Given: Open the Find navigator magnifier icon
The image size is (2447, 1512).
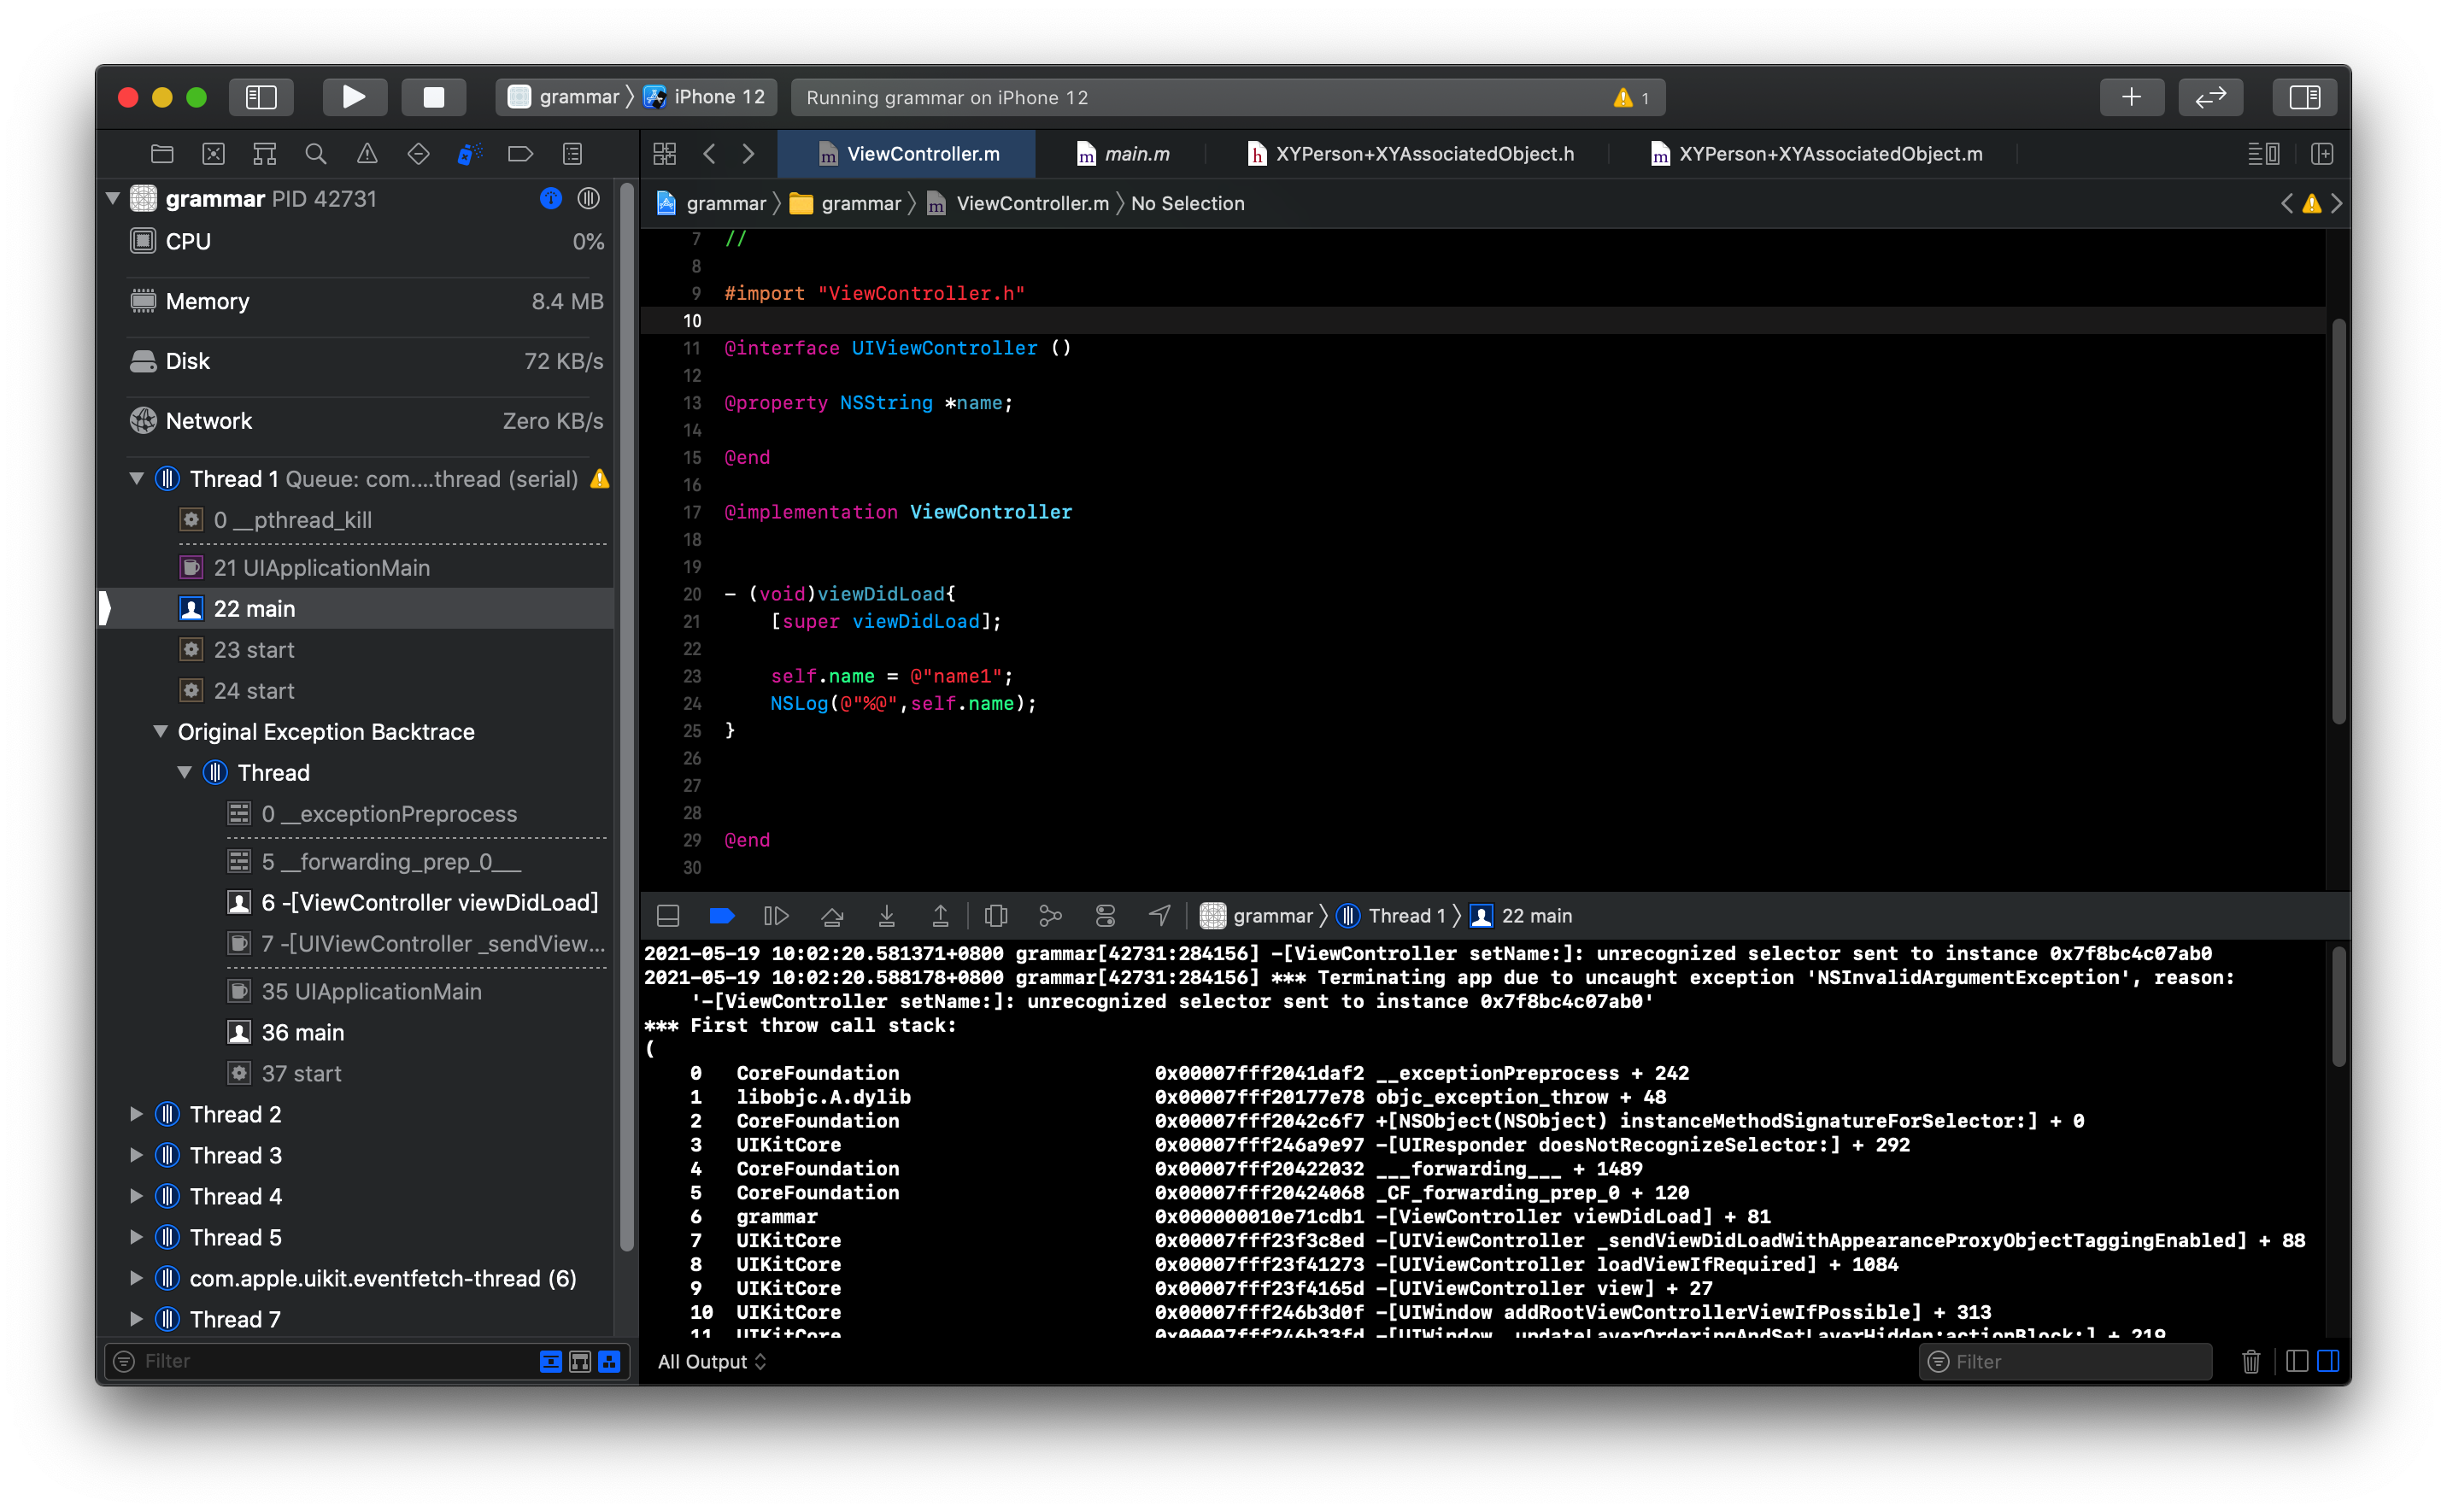Looking at the screenshot, I should (316, 153).
